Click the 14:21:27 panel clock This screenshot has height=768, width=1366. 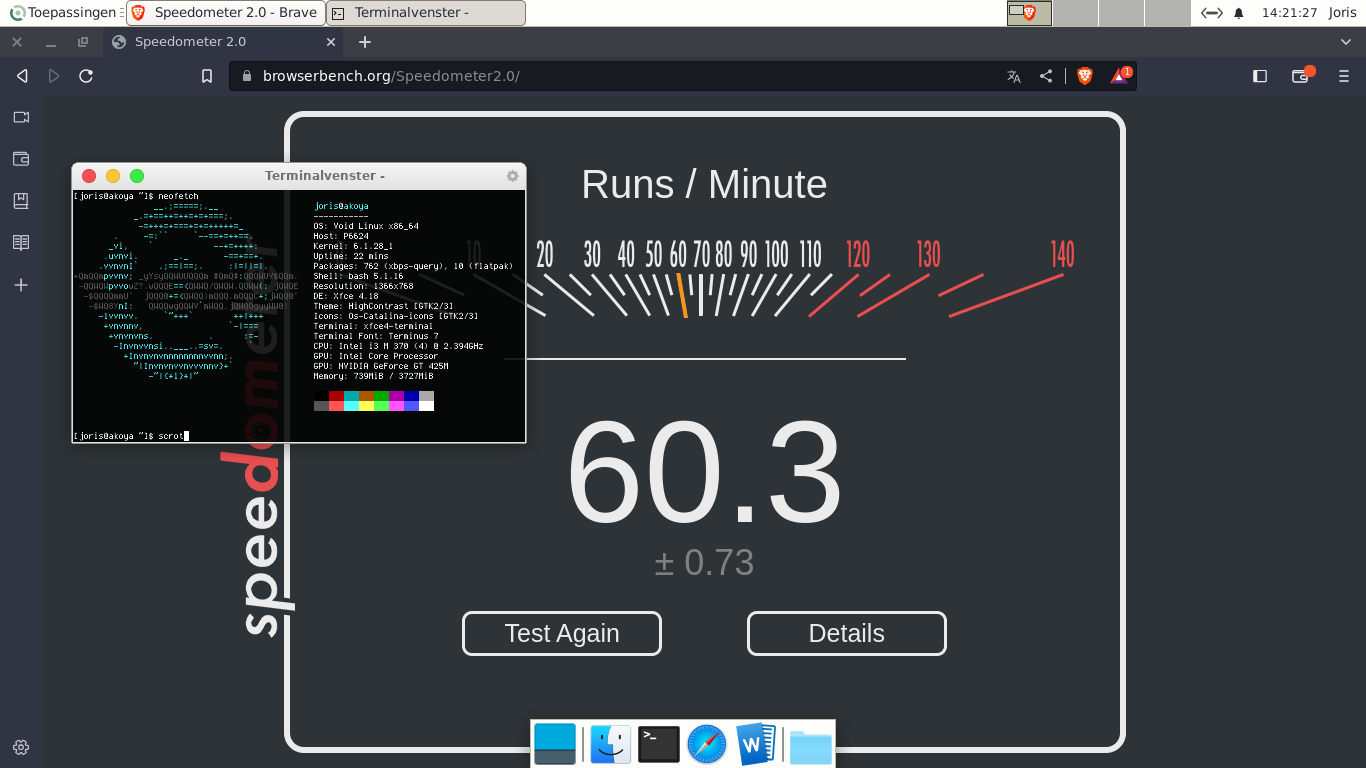tap(1289, 13)
